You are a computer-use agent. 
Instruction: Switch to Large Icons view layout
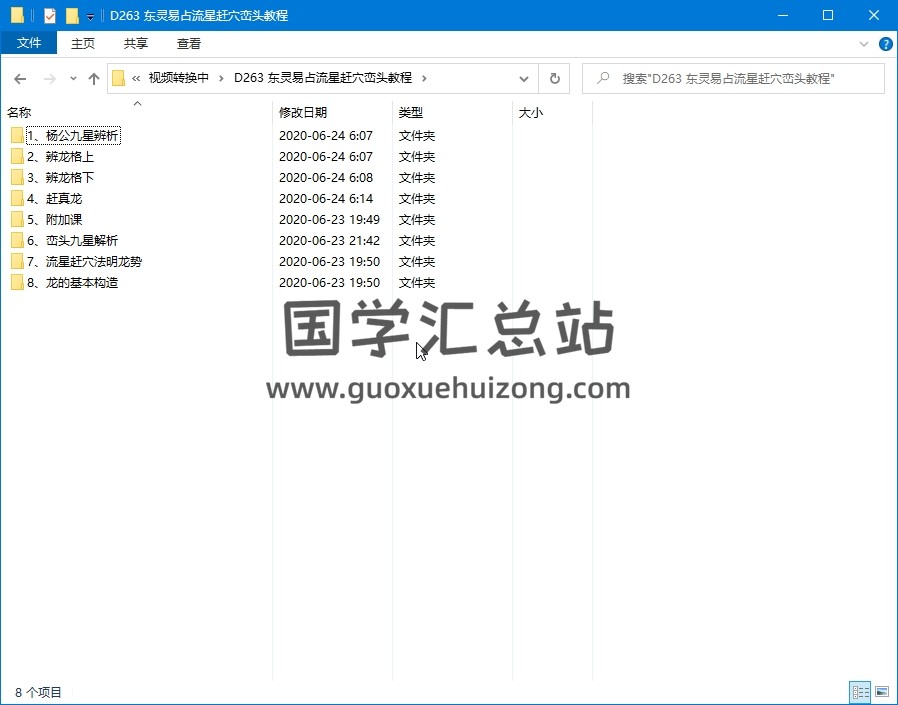tap(881, 691)
